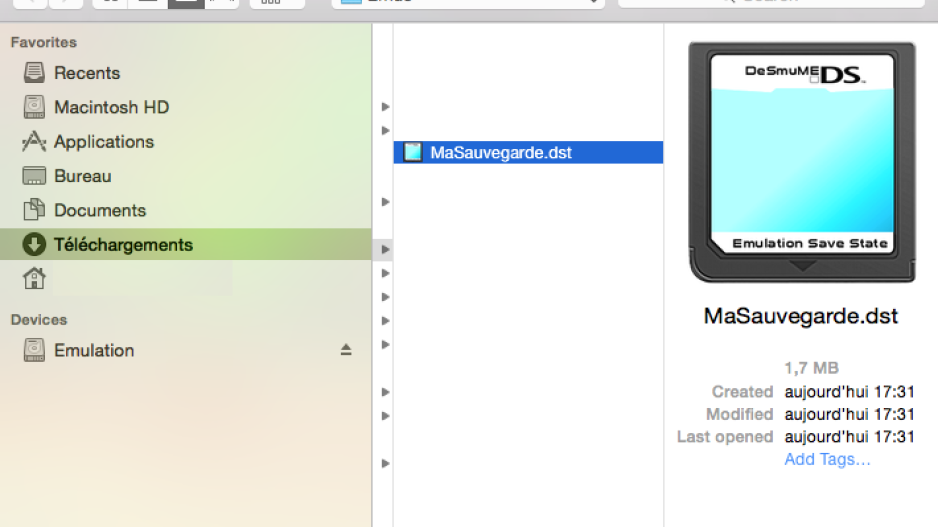
Task: Open Recents via its sidebar icon
Action: [x=34, y=72]
